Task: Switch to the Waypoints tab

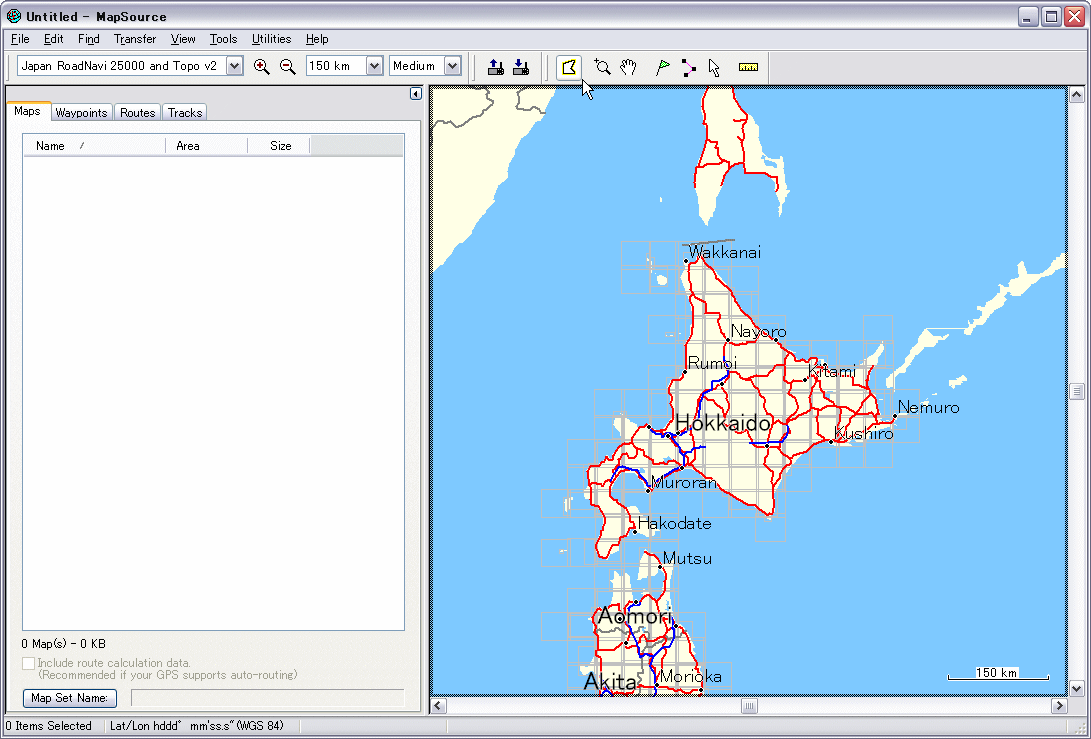Action: coord(81,113)
